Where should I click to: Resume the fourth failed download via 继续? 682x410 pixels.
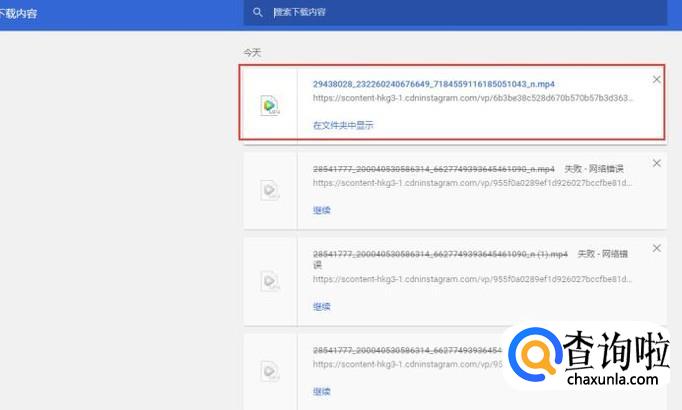coord(322,391)
